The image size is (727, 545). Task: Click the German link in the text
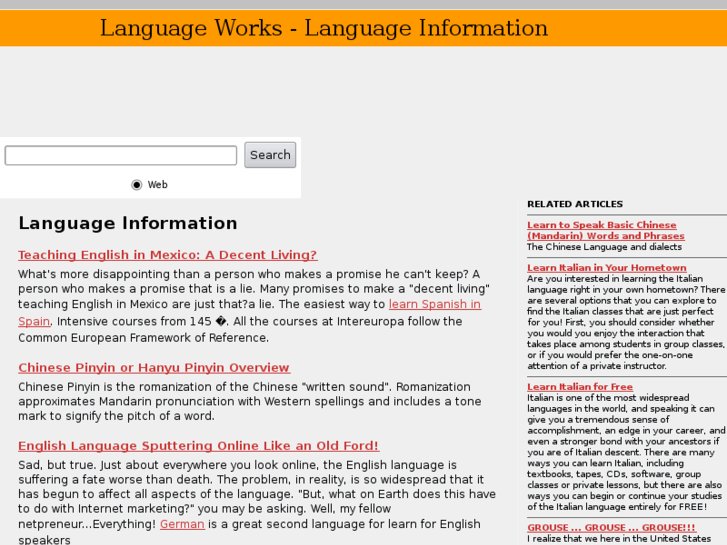tap(182, 524)
